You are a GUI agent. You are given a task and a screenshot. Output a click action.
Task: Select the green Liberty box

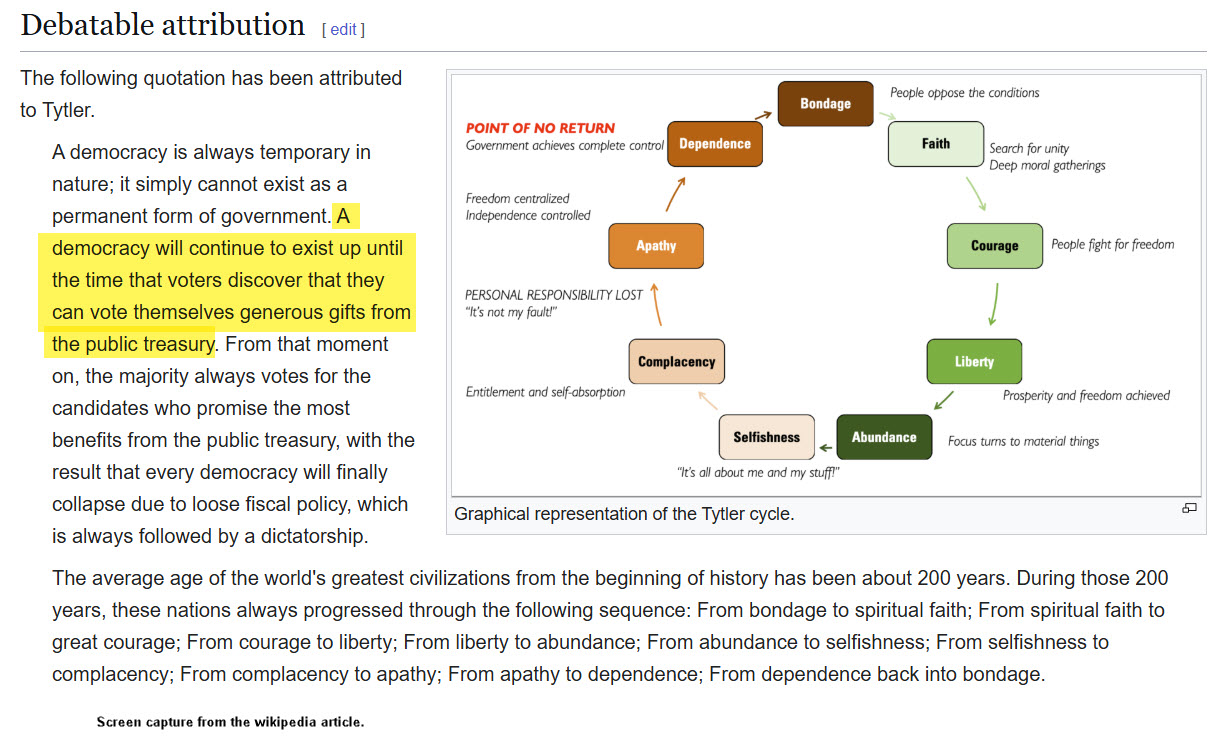pos(973,361)
